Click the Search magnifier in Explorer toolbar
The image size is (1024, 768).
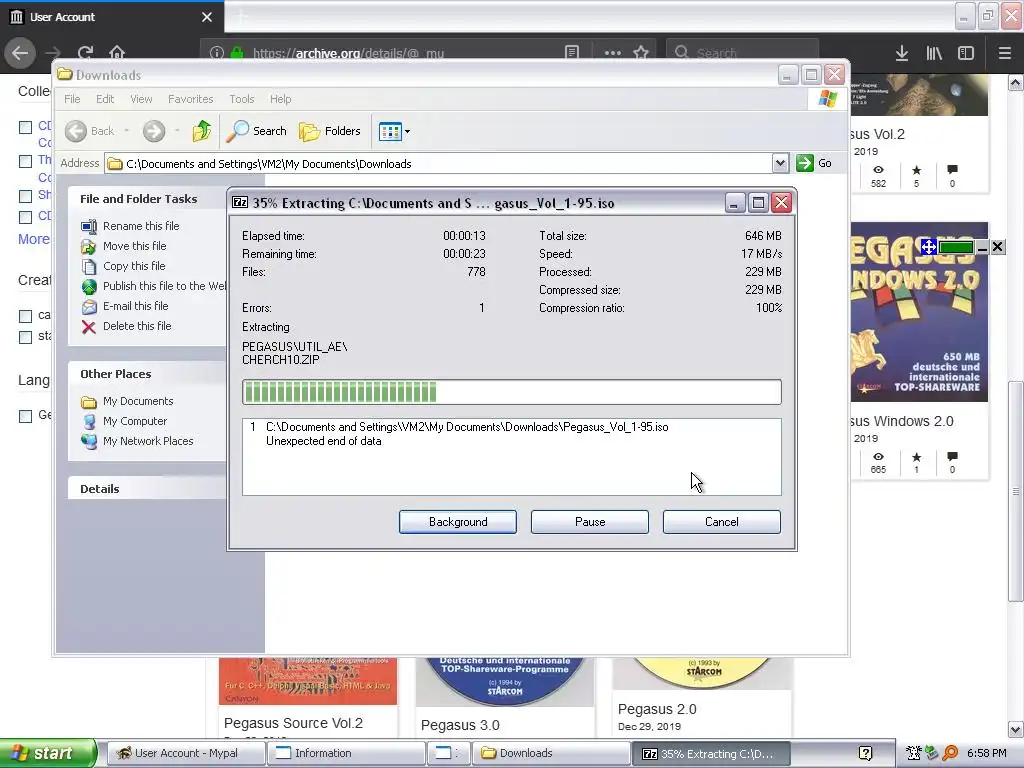[237, 131]
